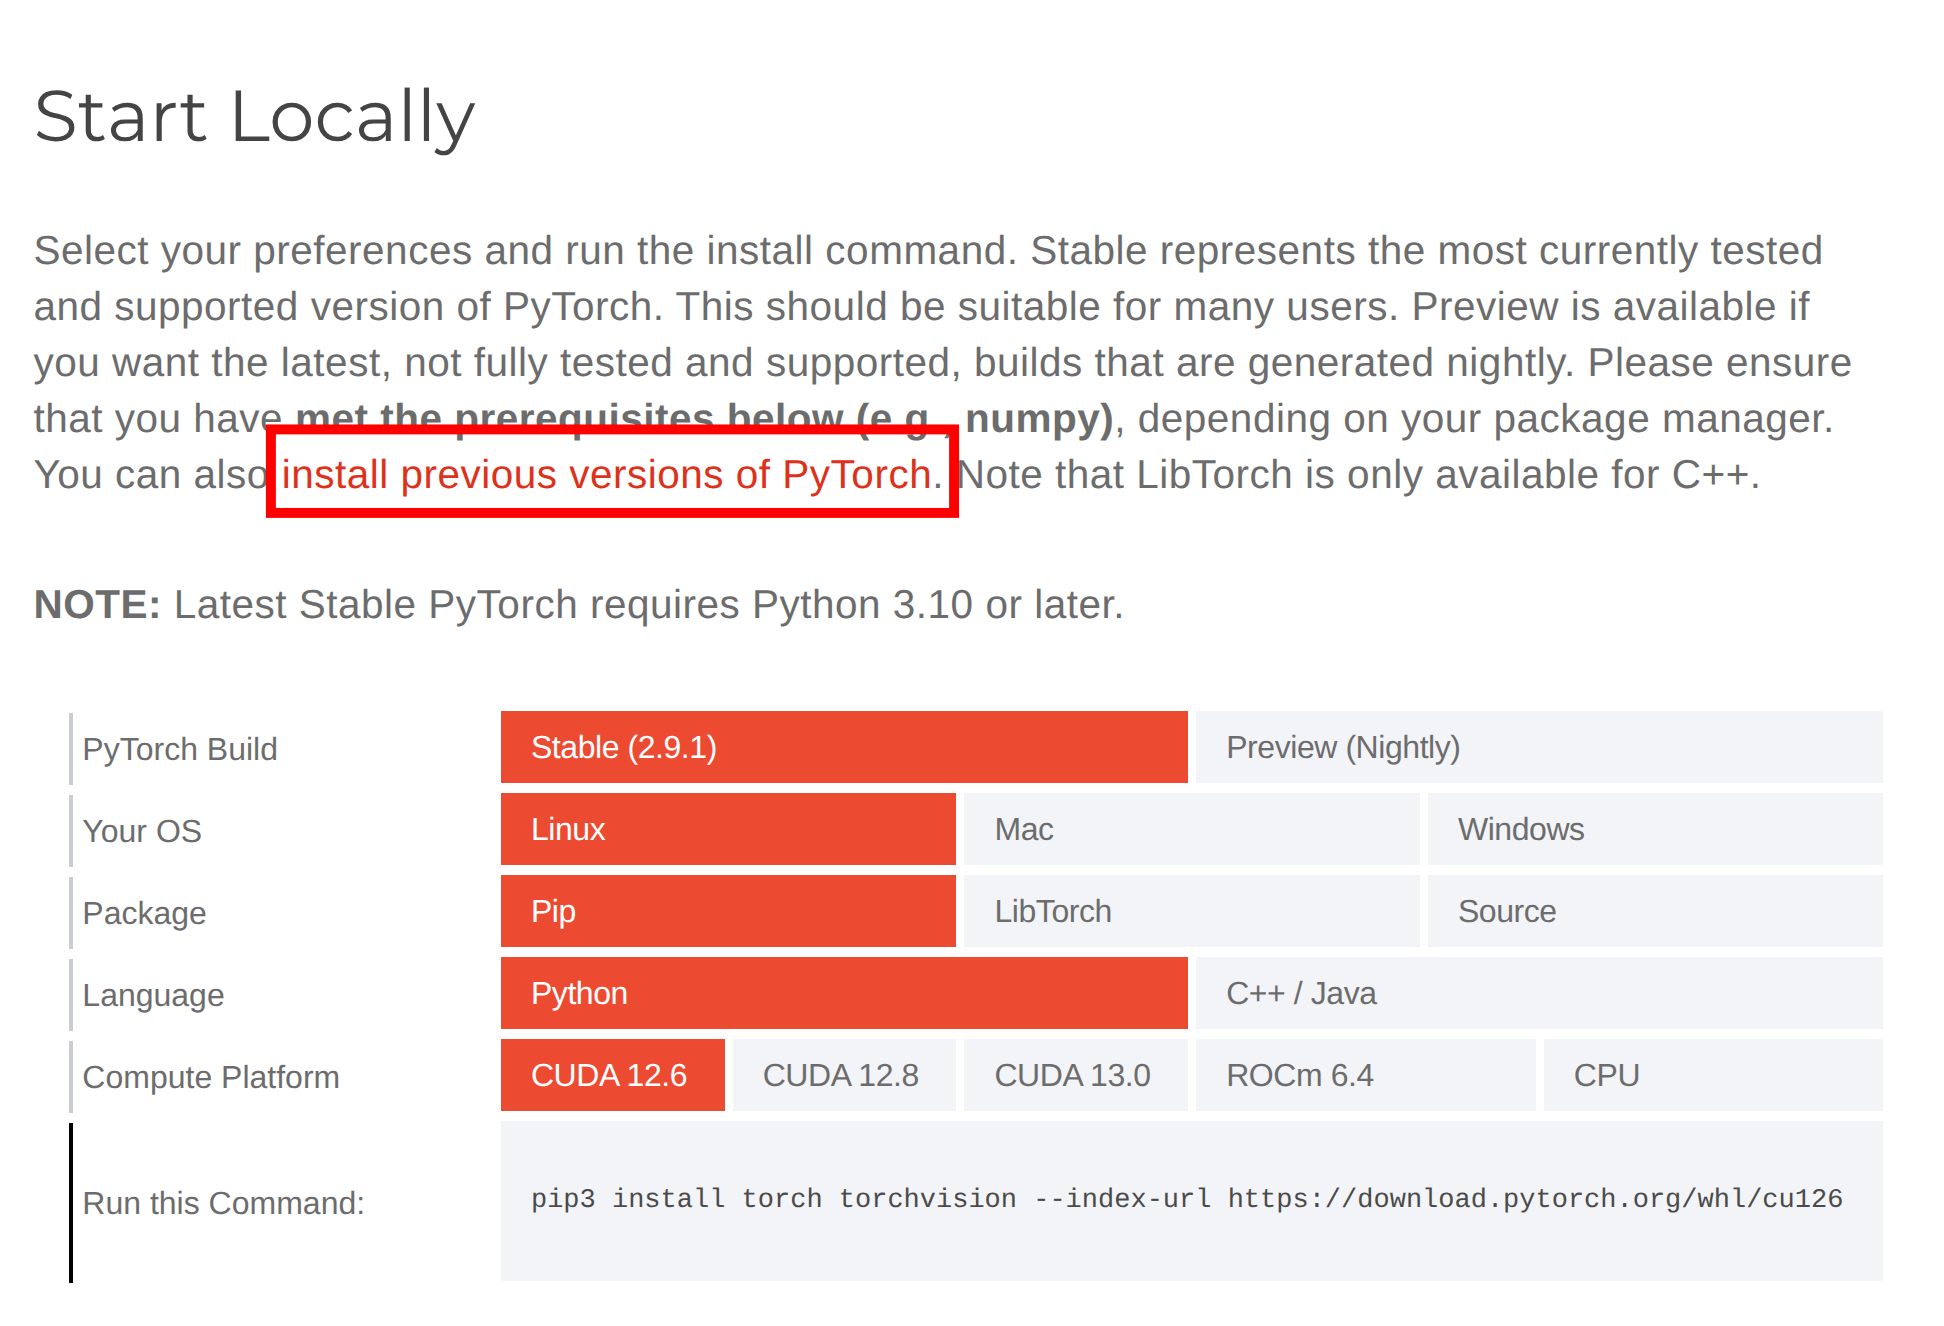Select Source package option
The image size is (1944, 1326).
(x=1654, y=911)
